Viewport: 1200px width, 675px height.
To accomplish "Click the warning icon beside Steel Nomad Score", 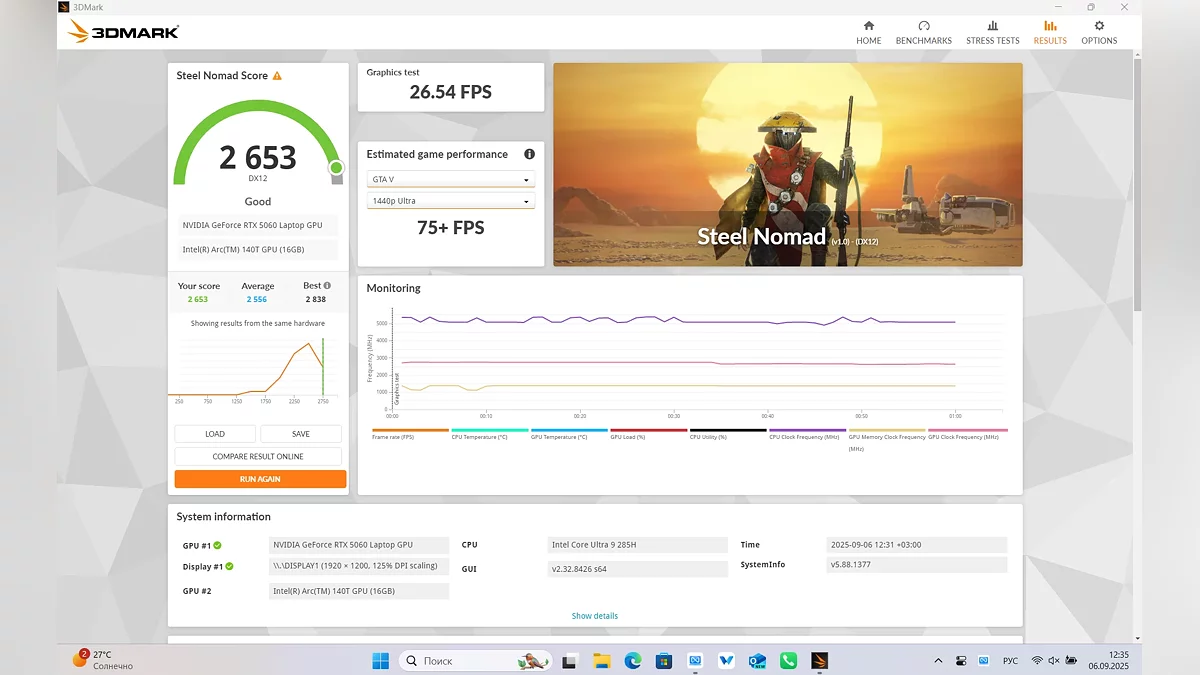I will 277,76.
